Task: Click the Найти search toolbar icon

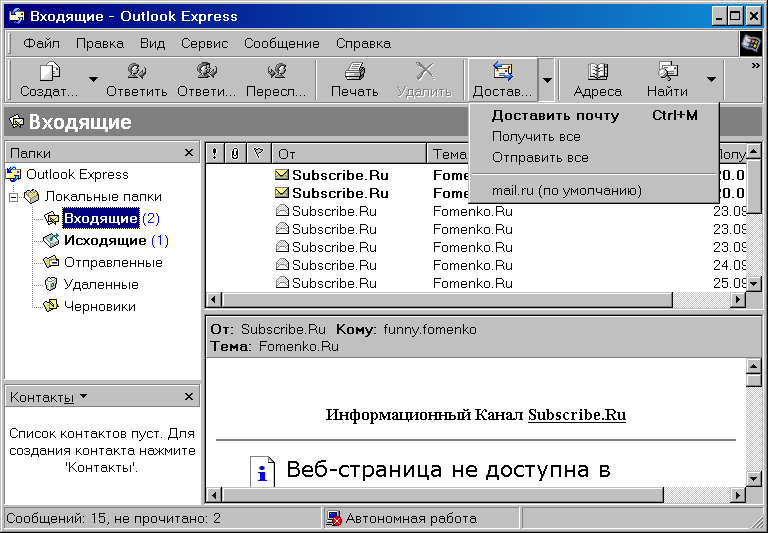Action: (667, 72)
